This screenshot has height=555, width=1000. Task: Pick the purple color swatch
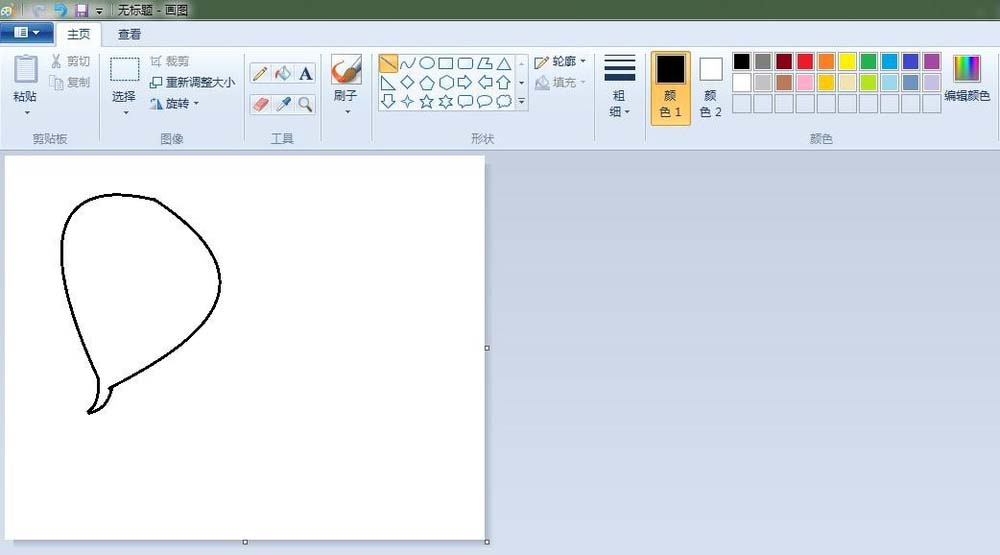932,61
